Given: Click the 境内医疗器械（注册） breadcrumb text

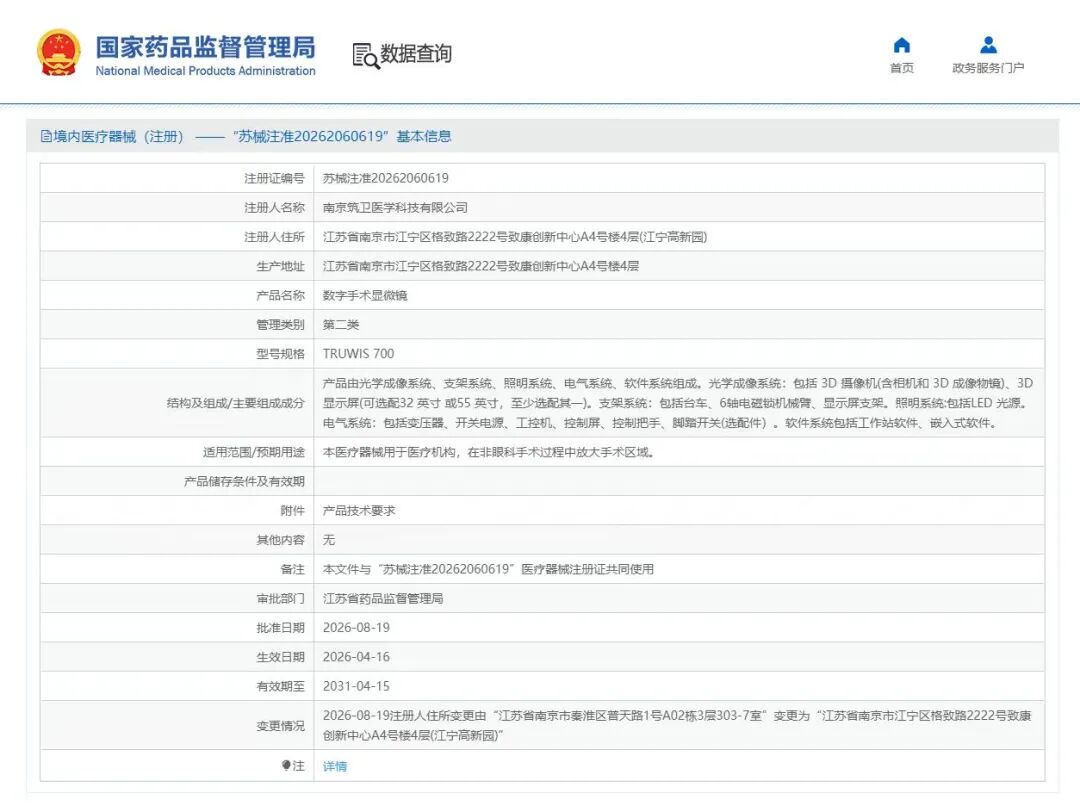Looking at the screenshot, I should pos(118,136).
